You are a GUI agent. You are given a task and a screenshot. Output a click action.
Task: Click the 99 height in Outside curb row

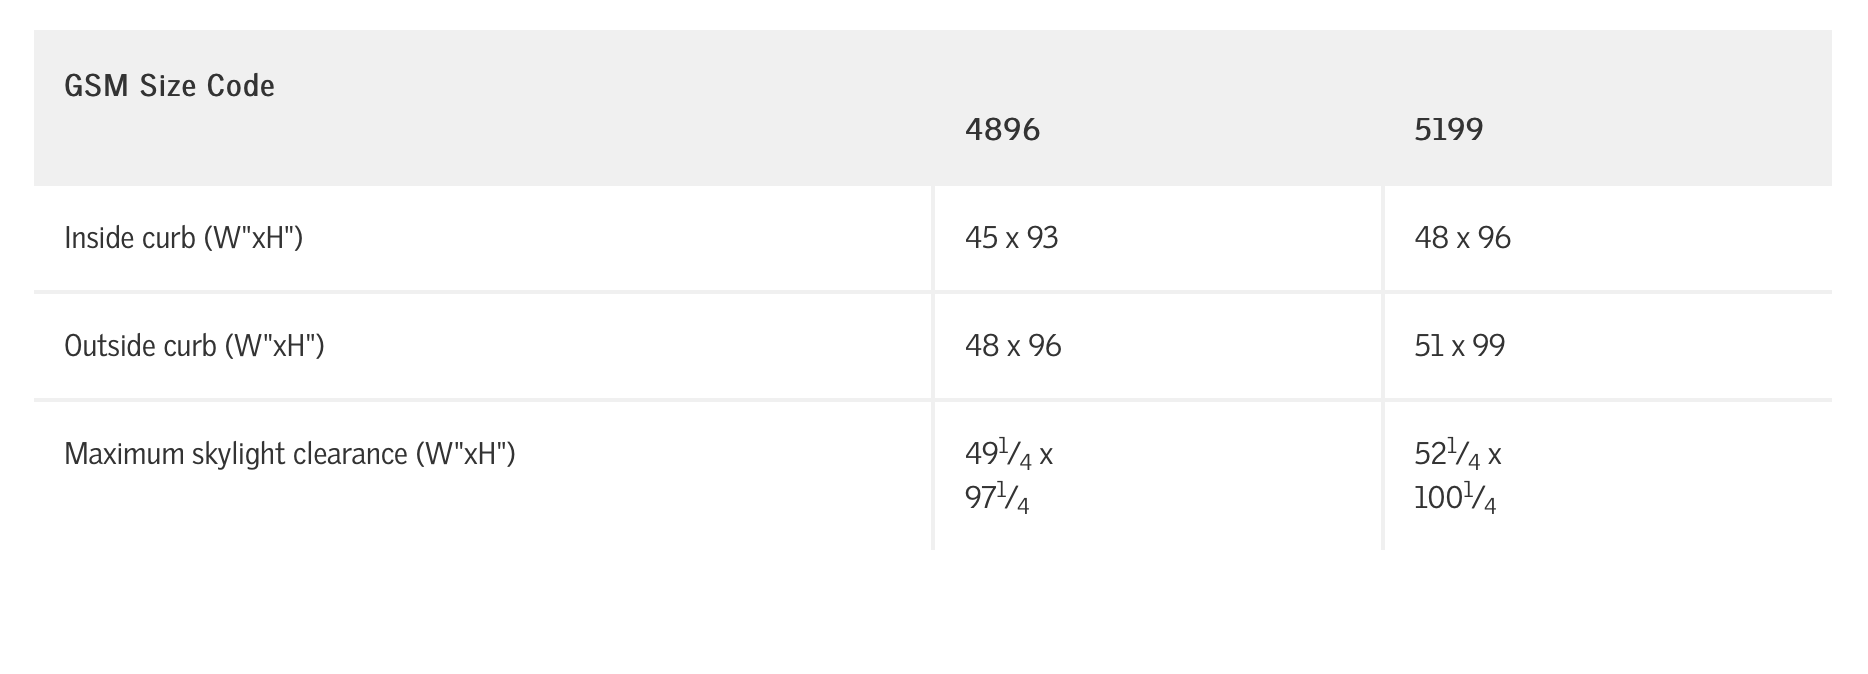(x=1488, y=346)
